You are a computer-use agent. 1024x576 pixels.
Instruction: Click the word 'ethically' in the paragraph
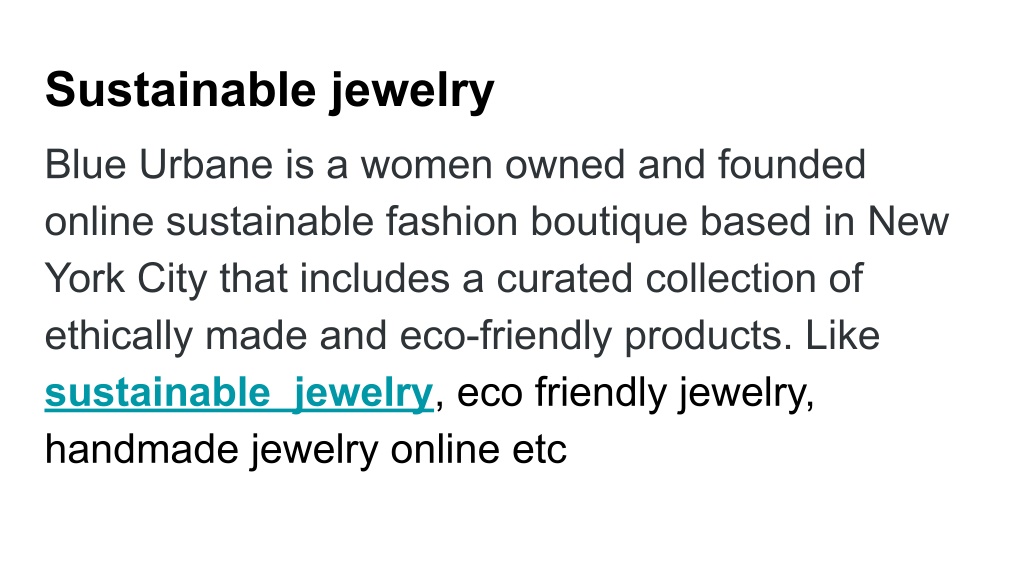pyautogui.click(x=118, y=336)
